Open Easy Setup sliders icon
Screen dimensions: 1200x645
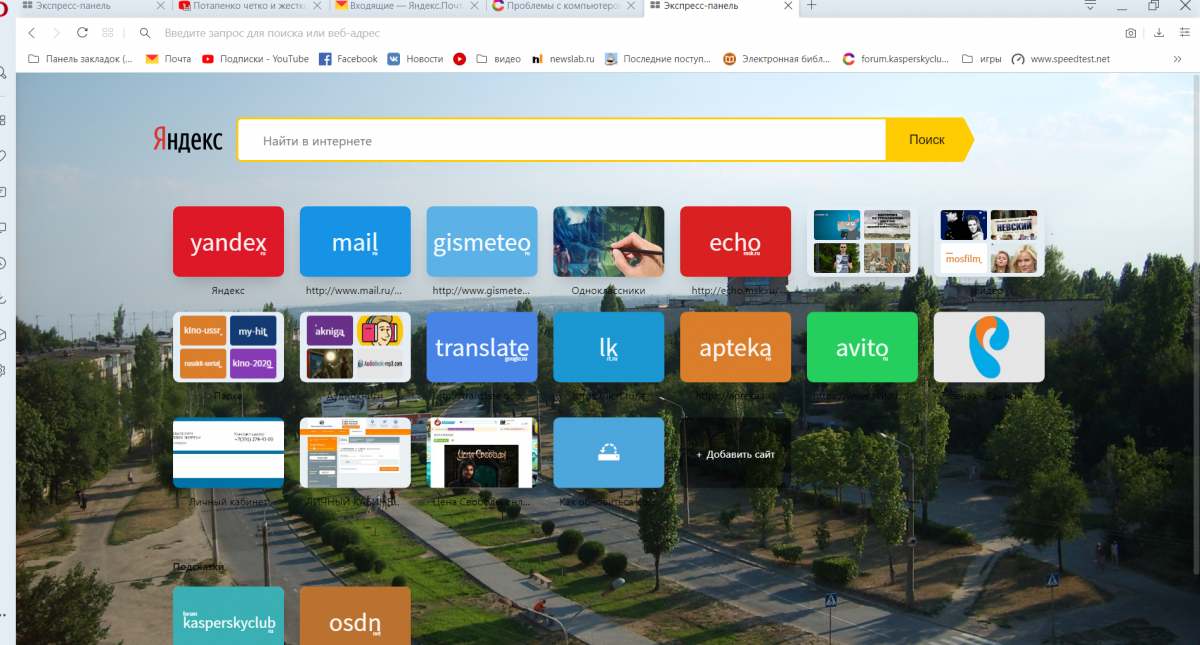point(1185,33)
